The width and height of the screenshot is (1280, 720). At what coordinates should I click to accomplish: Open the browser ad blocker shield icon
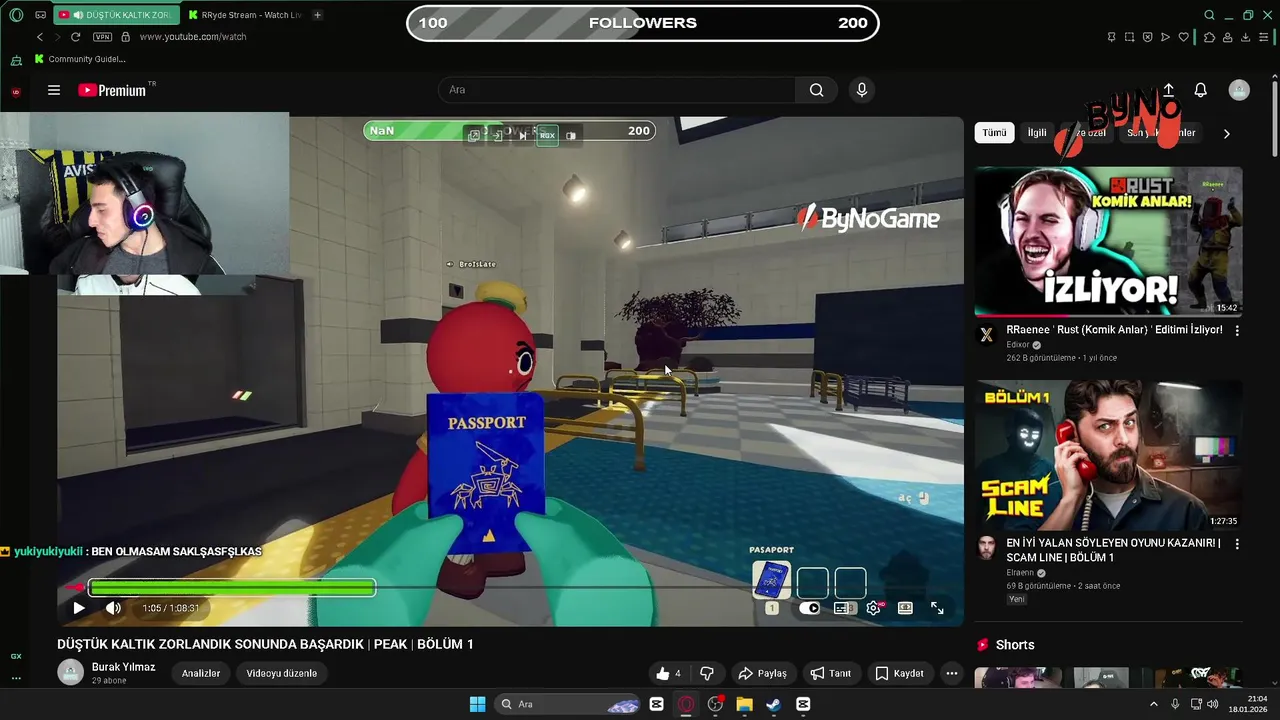point(1147,37)
